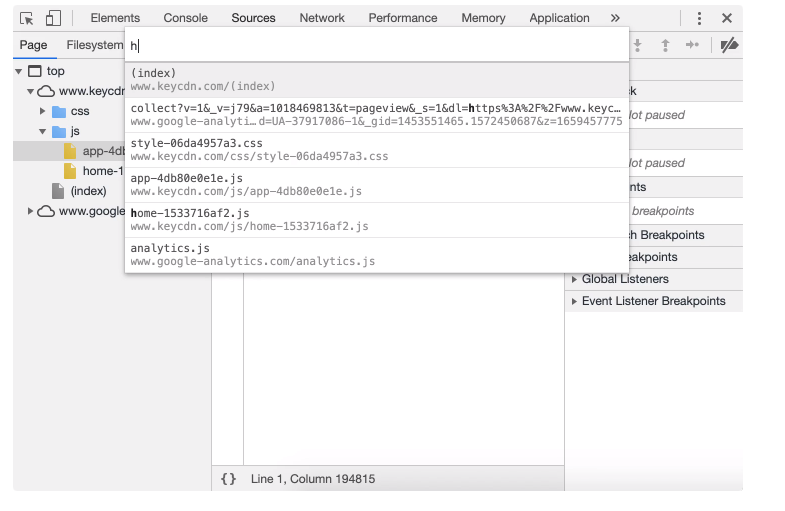The width and height of the screenshot is (785, 511).
Task: Click the pretty print braces icon
Action: click(228, 479)
